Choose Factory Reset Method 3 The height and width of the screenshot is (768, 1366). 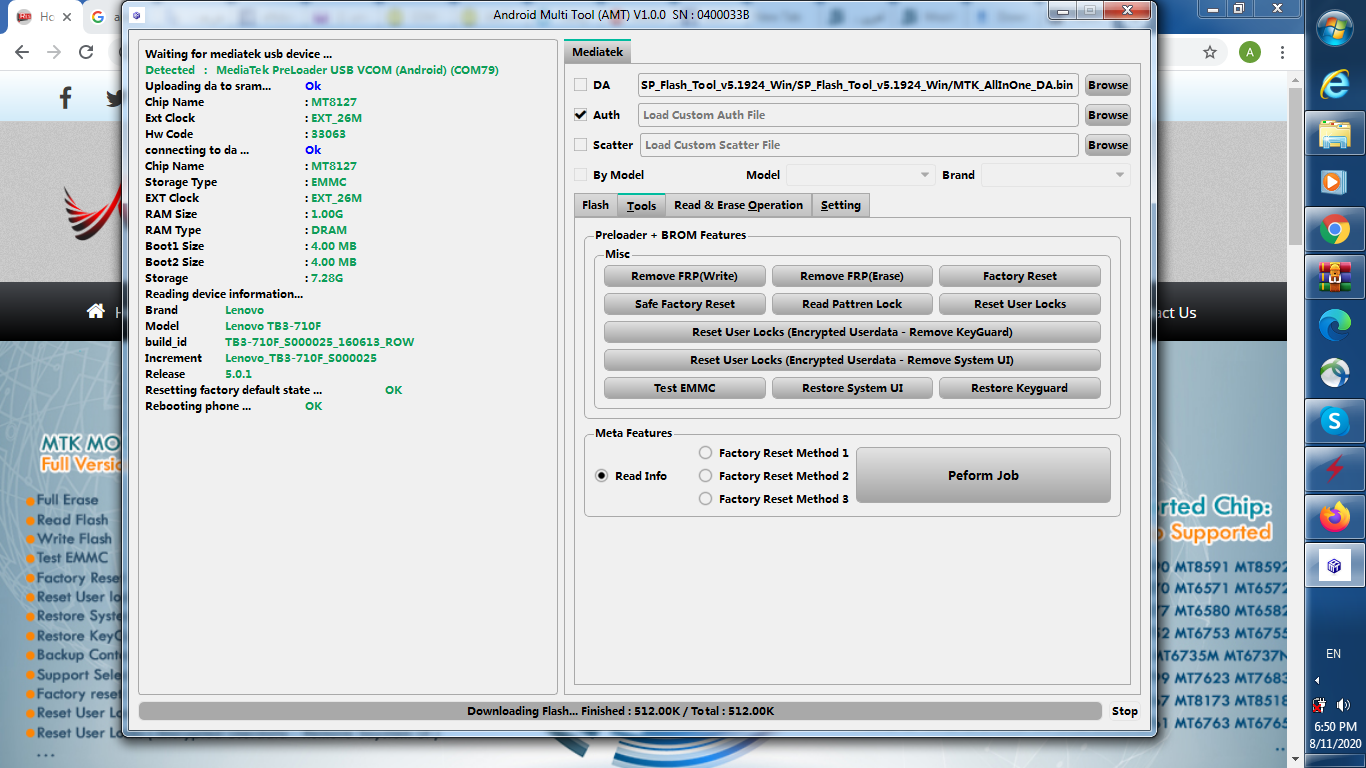pos(706,499)
